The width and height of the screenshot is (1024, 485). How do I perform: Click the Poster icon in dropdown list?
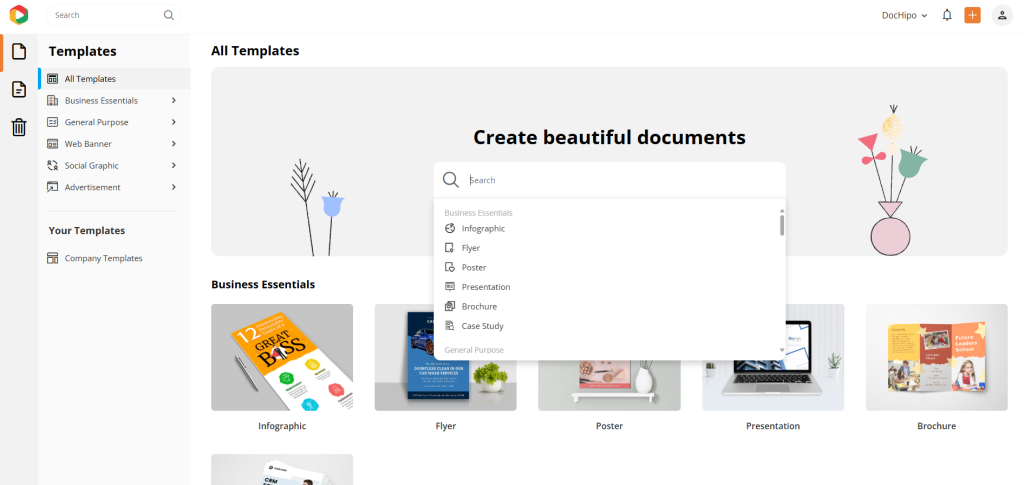pos(449,268)
